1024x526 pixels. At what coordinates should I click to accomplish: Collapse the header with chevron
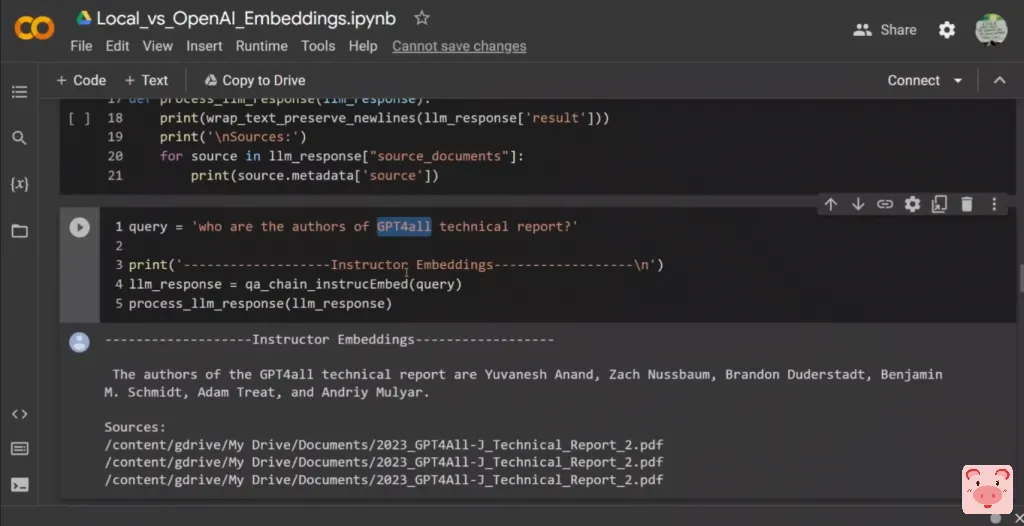(999, 80)
